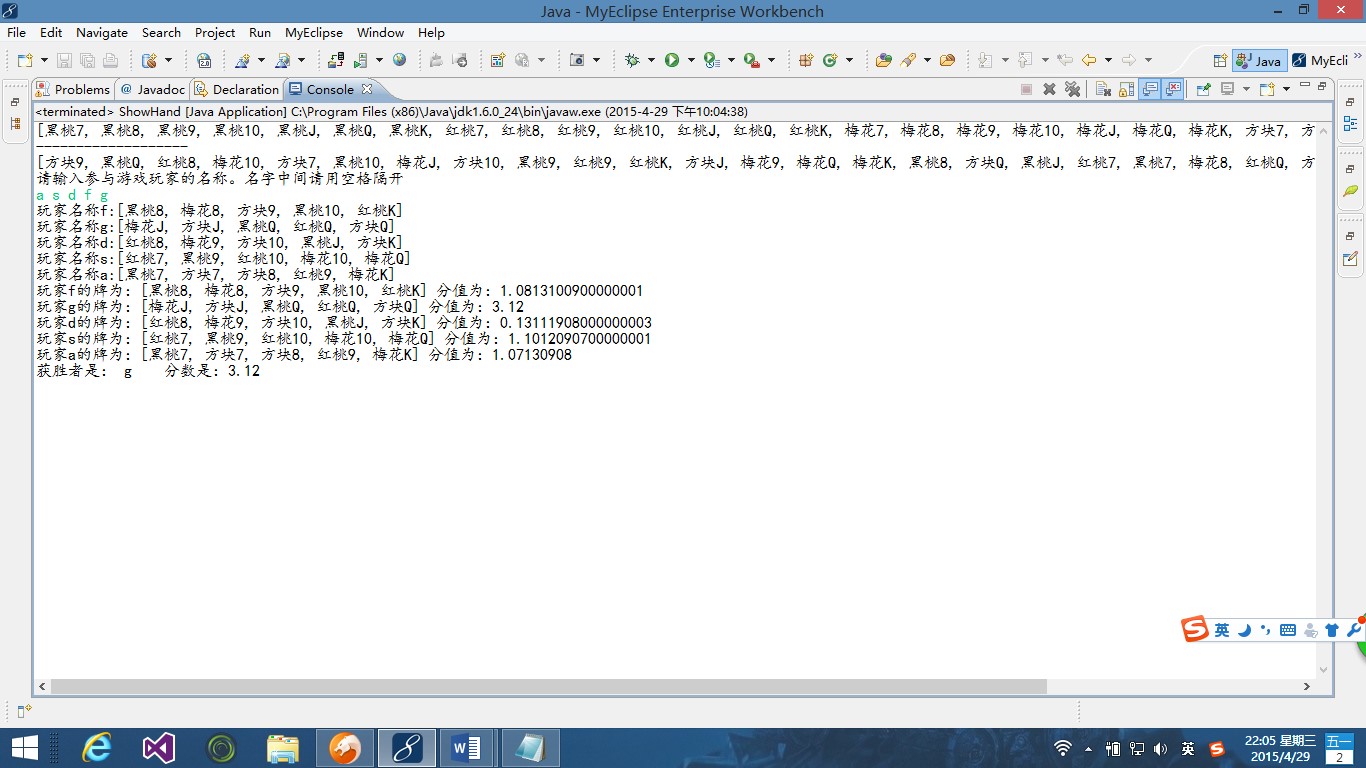Expand the New Java Class dropdown arrow
The height and width of the screenshot is (768, 1366).
coord(849,60)
